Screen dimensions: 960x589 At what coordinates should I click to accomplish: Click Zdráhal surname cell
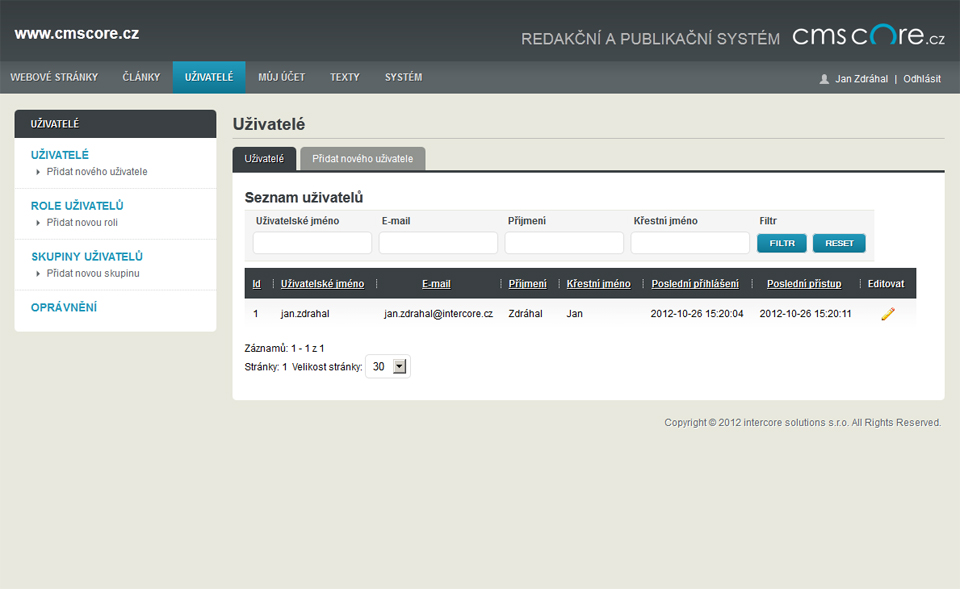click(525, 313)
